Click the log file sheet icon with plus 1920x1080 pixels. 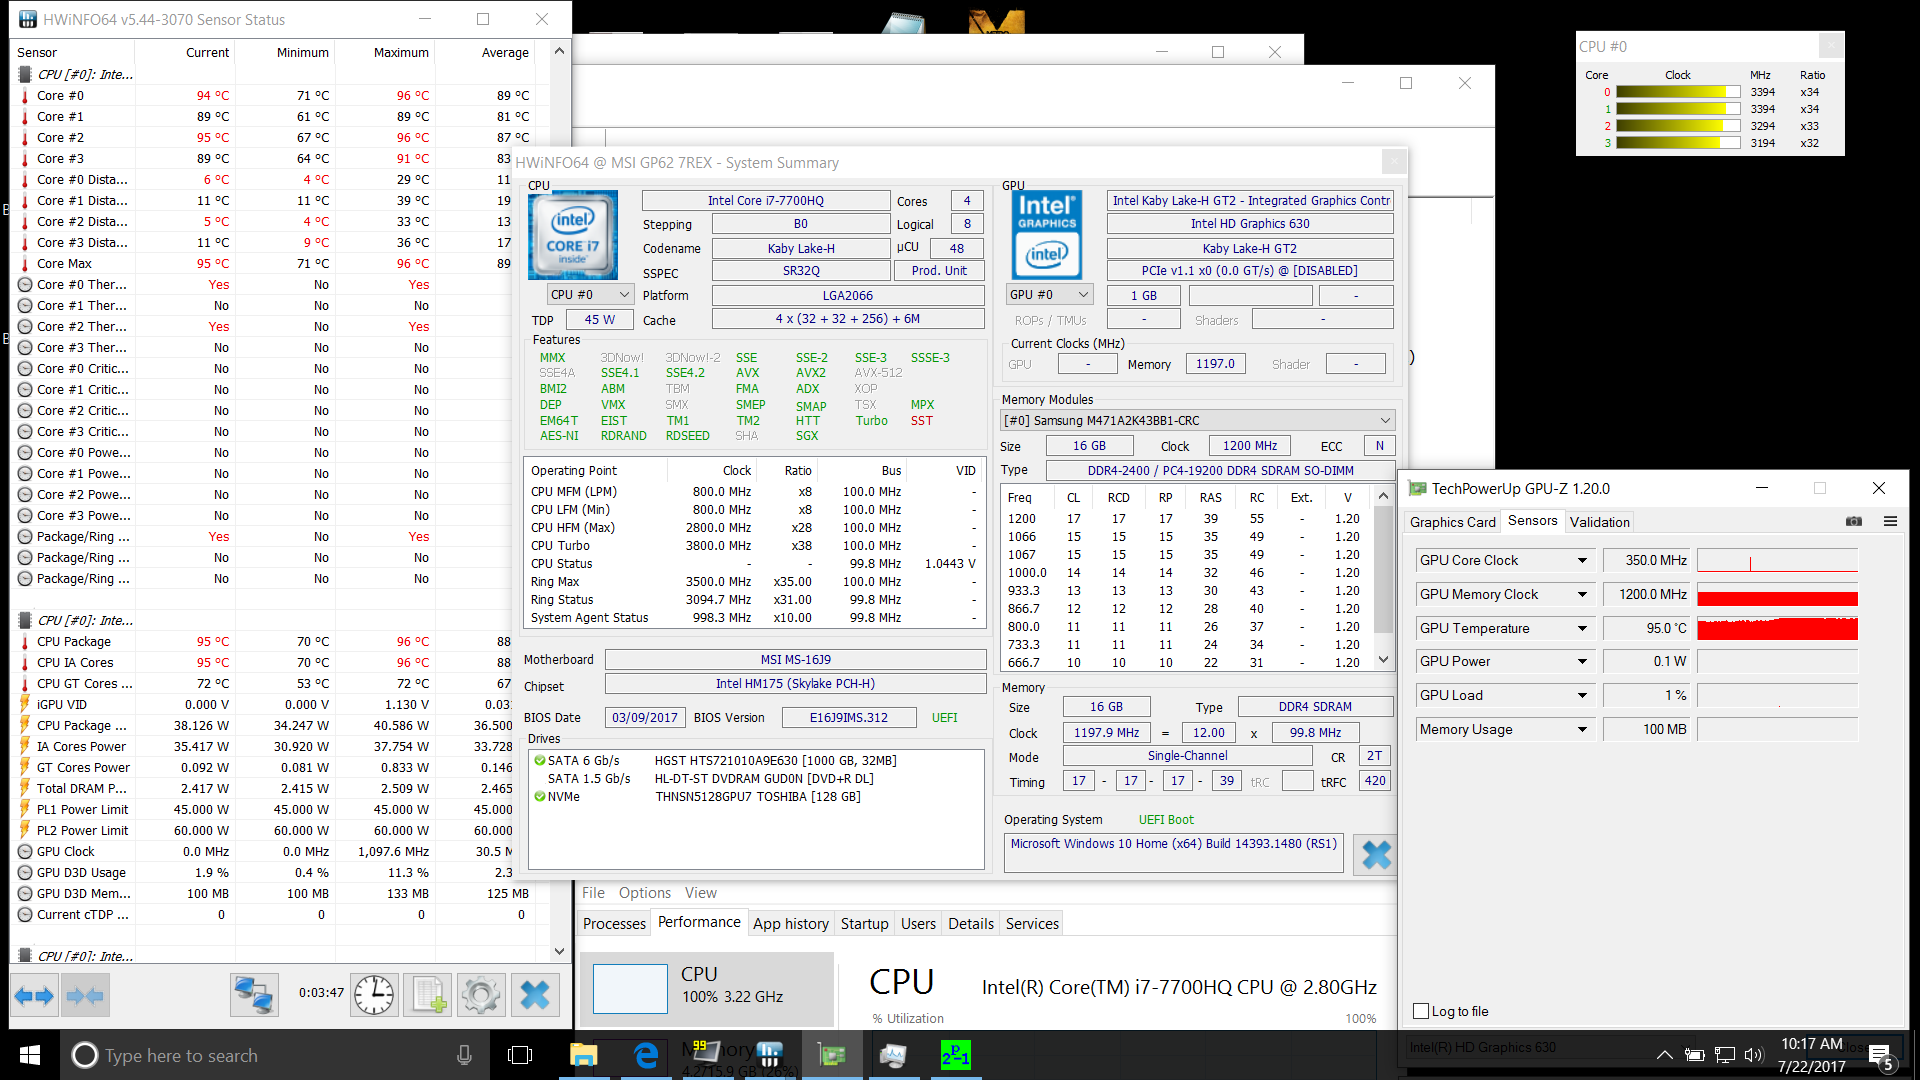pyautogui.click(x=428, y=995)
